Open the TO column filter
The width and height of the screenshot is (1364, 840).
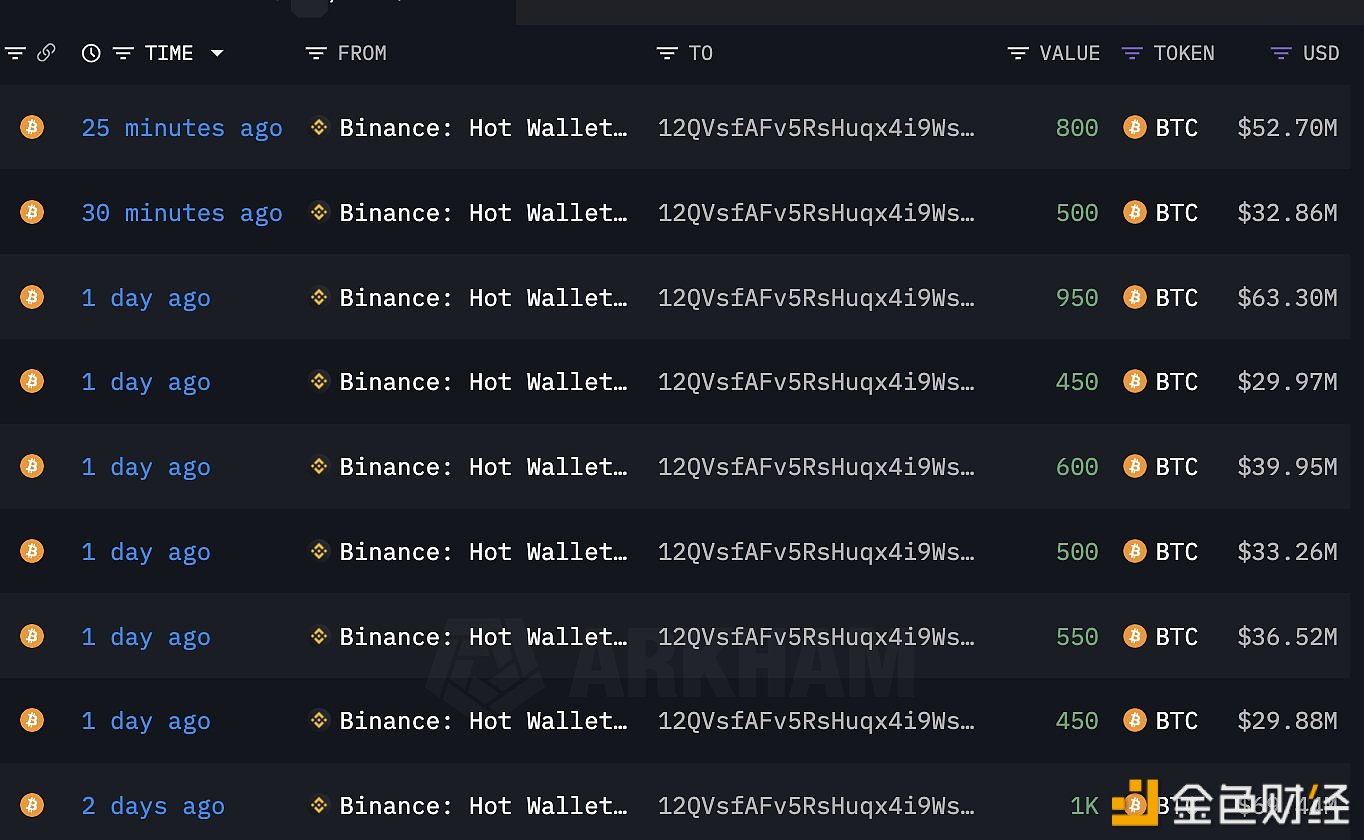tap(667, 53)
